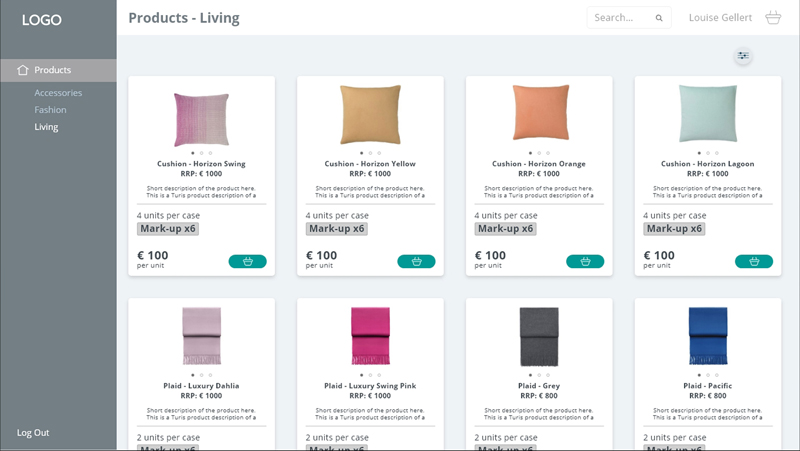Open the filter settings icon
Screen dimensions: 800x451
click(742, 57)
